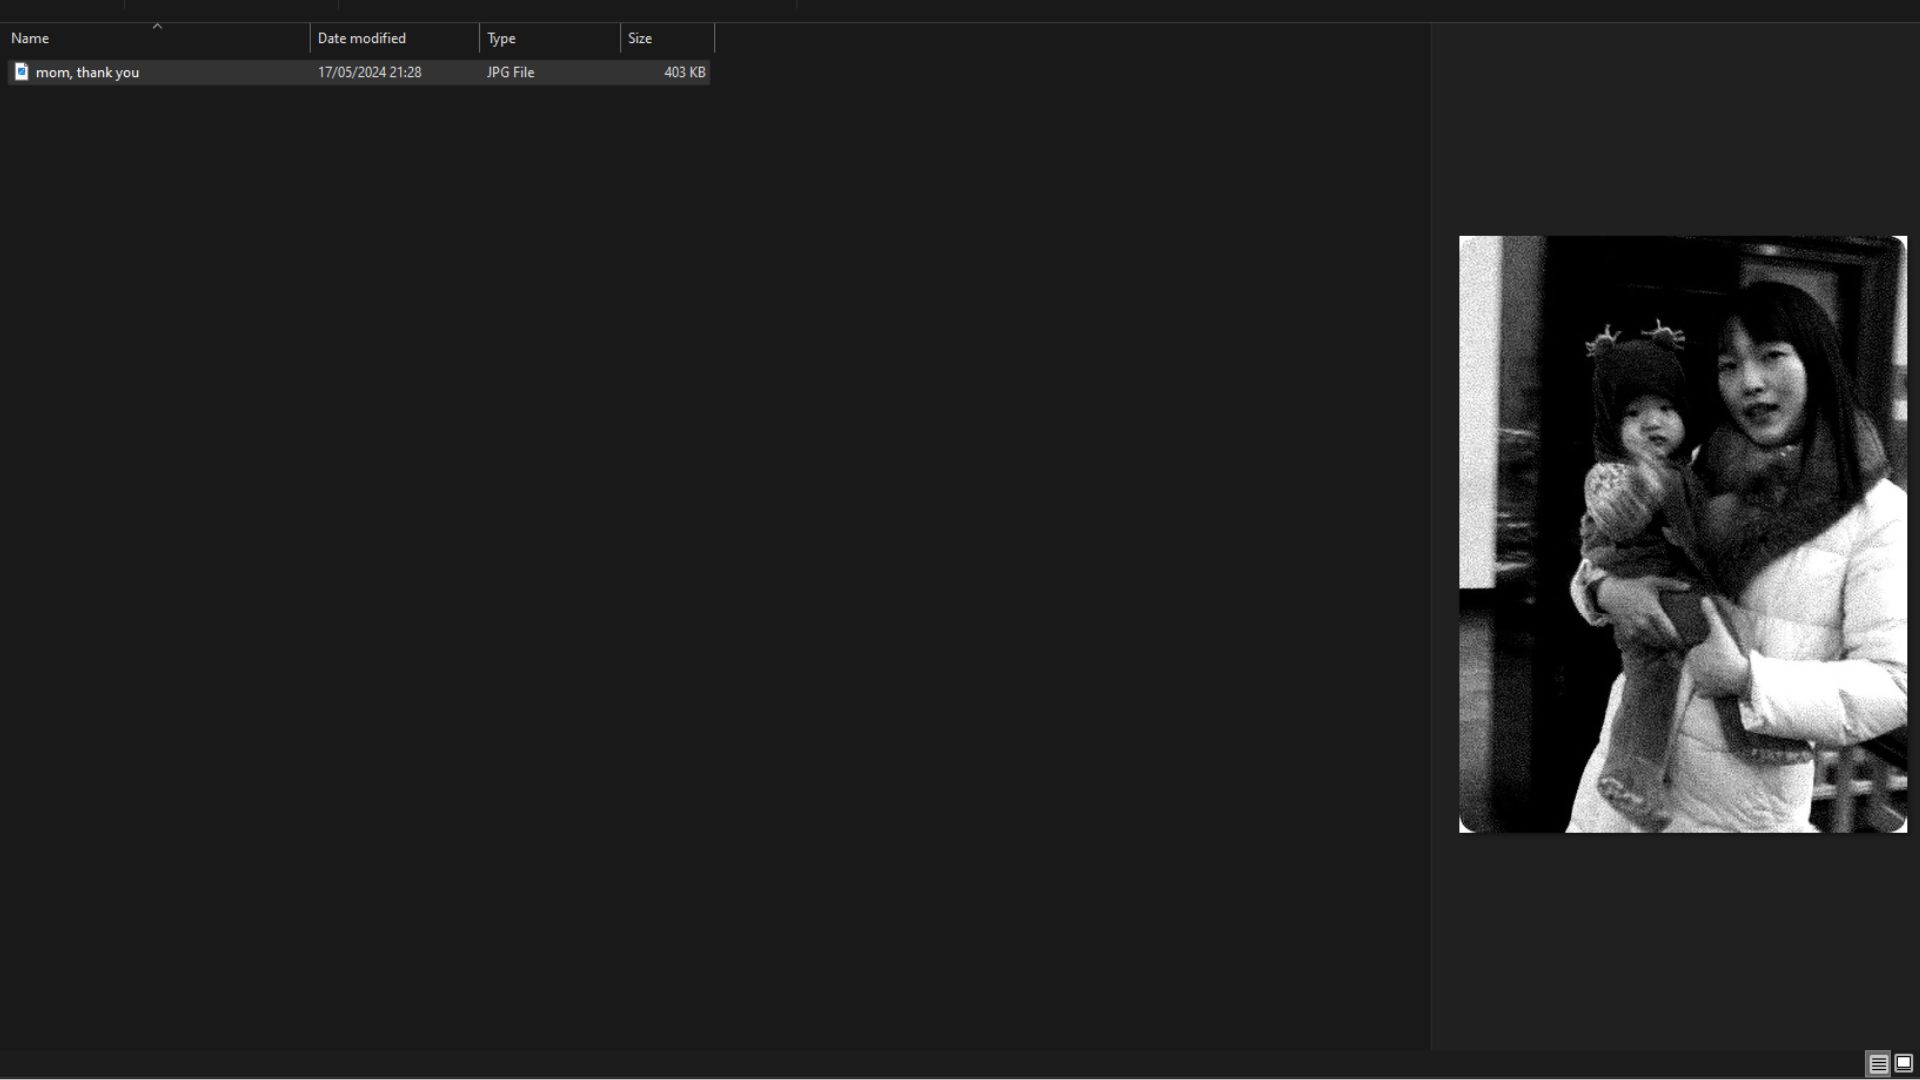Screen dimensions: 1920x1080
Task: Click divider between Date modified and Type
Action: (x=480, y=39)
